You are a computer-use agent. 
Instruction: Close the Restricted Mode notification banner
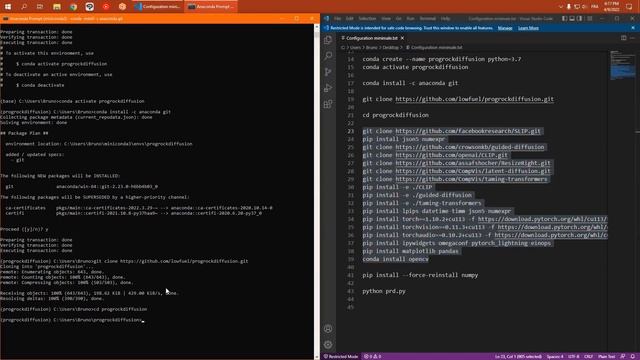pyautogui.click(x=633, y=28)
